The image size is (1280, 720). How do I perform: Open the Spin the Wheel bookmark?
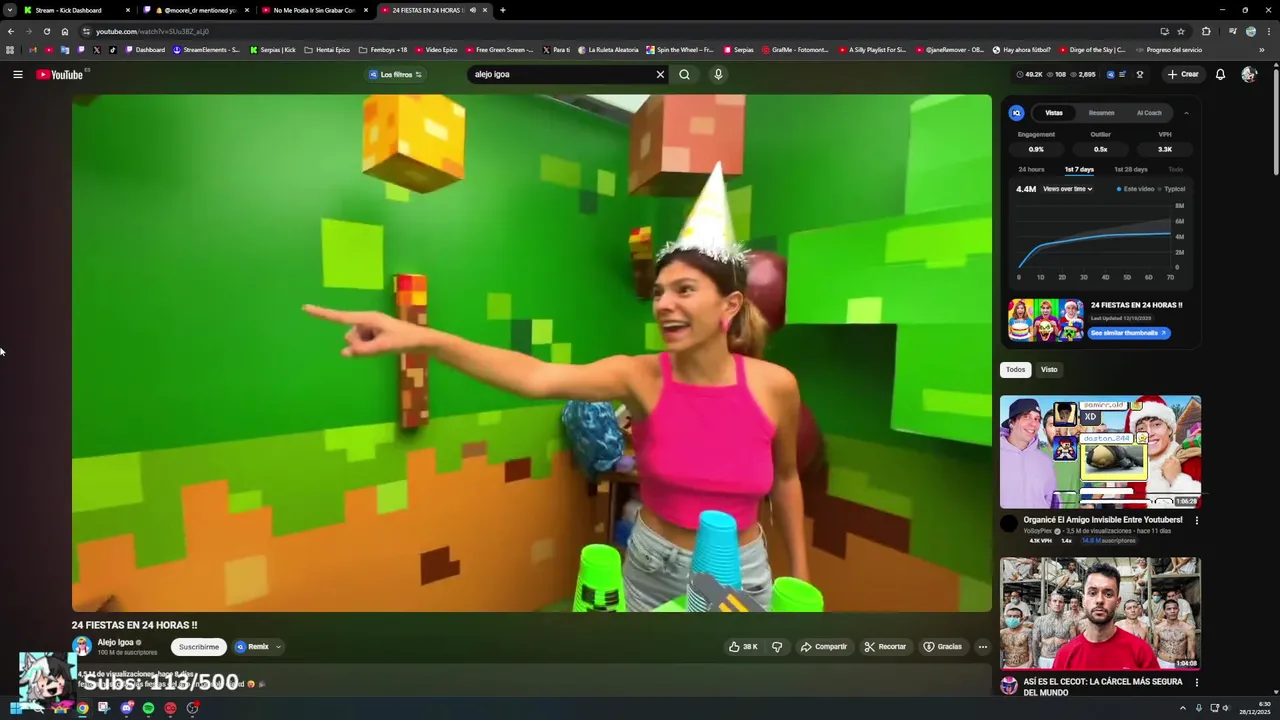[680, 49]
